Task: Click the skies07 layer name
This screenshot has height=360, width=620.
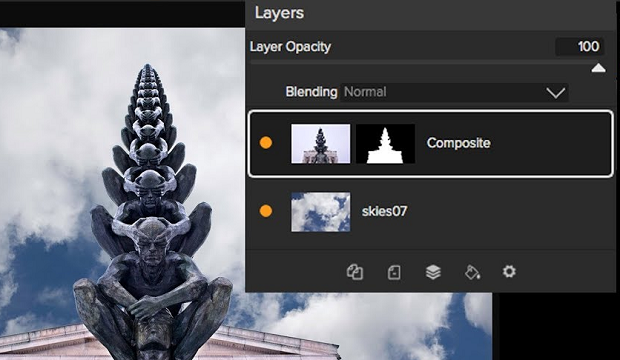Action: [x=384, y=211]
